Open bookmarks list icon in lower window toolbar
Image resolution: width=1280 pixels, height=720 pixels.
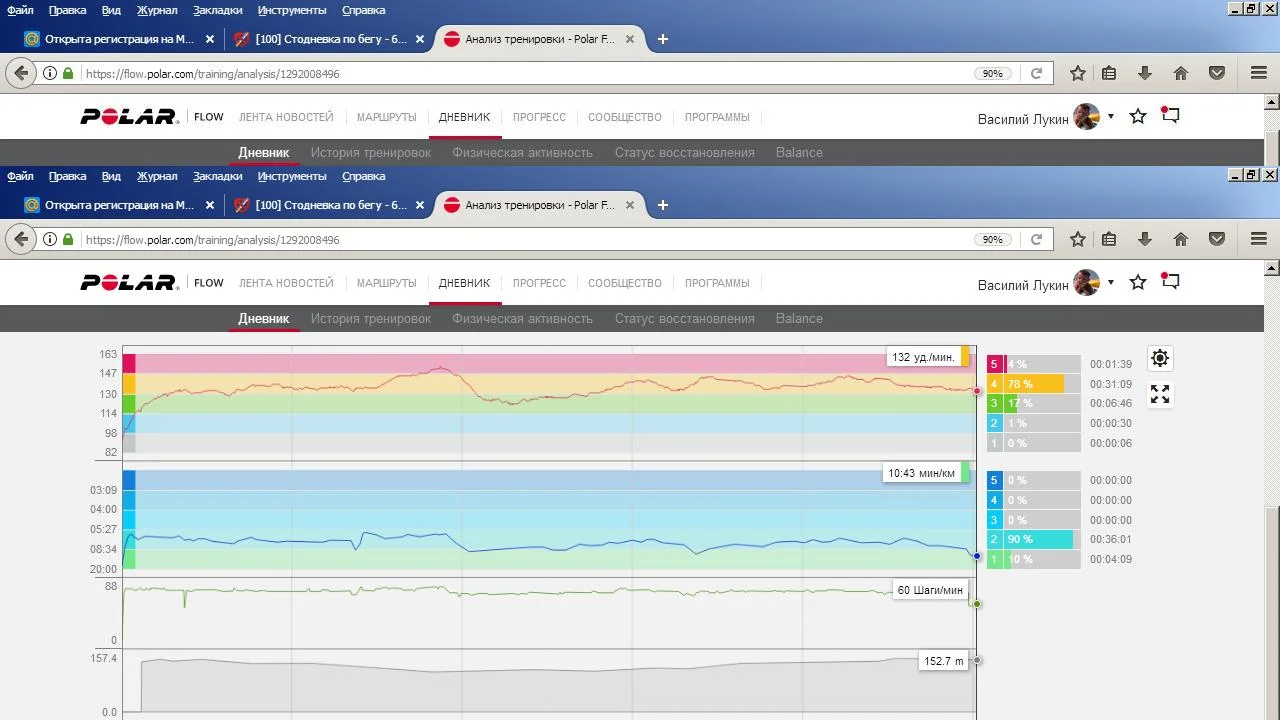(1109, 240)
